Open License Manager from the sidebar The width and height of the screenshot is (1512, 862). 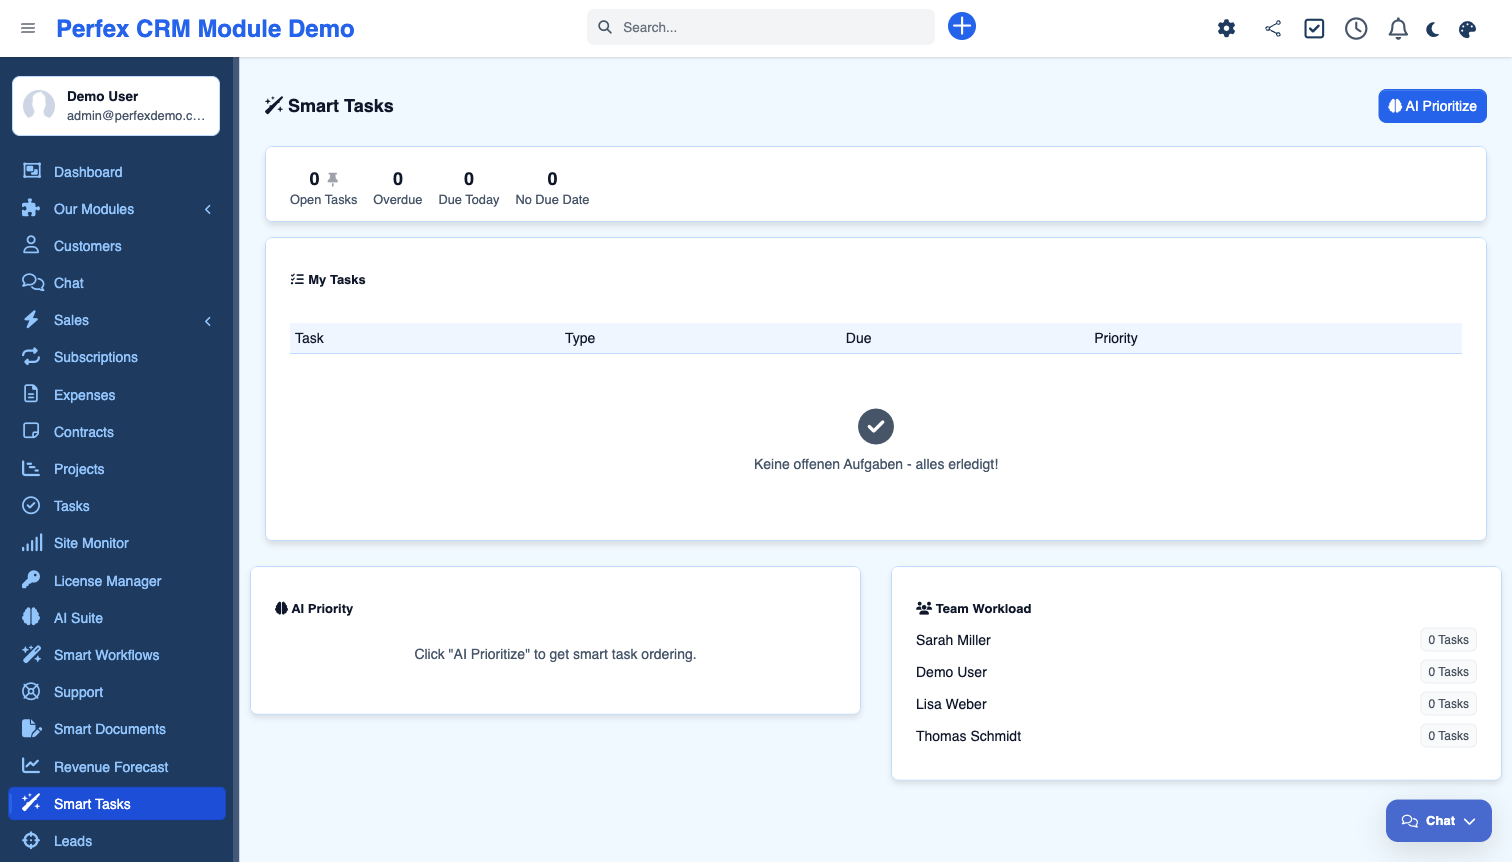(x=107, y=581)
